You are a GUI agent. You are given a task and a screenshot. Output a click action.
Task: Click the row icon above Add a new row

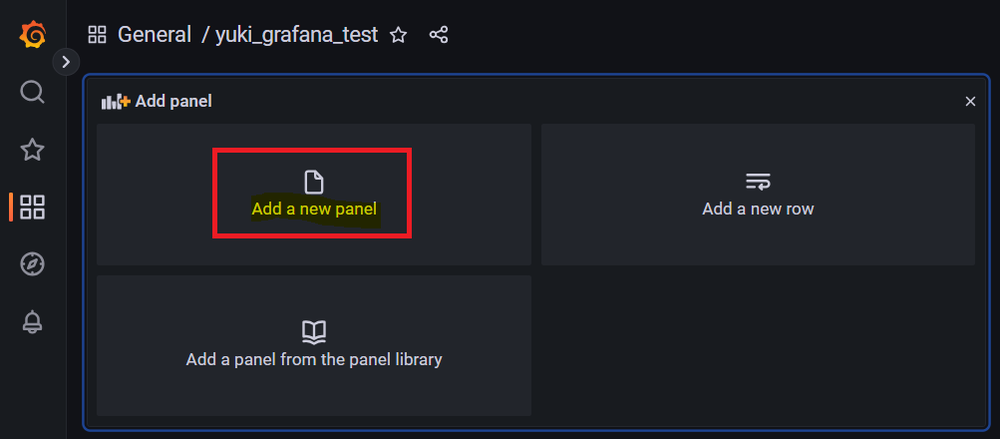click(x=758, y=182)
